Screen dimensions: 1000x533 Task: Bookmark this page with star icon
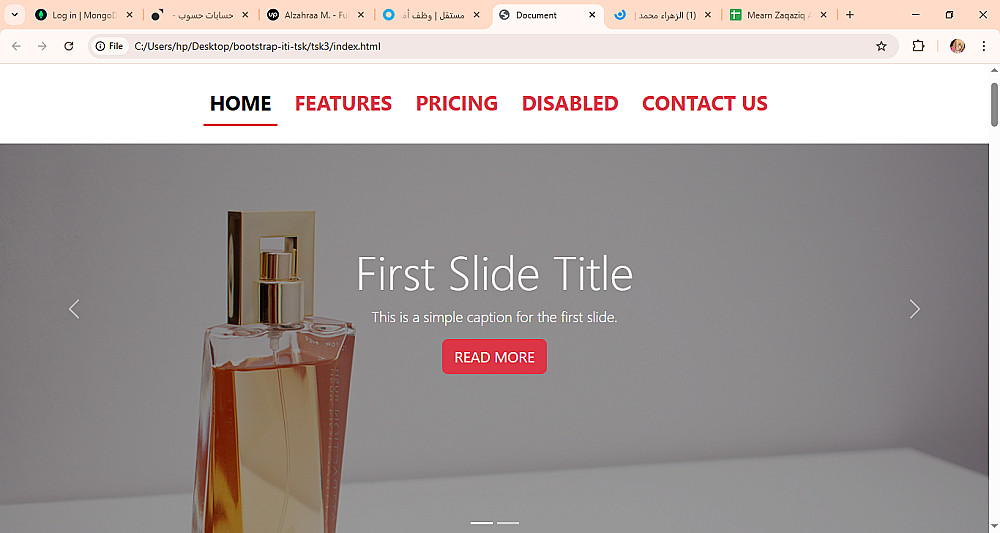pyautogui.click(x=881, y=46)
